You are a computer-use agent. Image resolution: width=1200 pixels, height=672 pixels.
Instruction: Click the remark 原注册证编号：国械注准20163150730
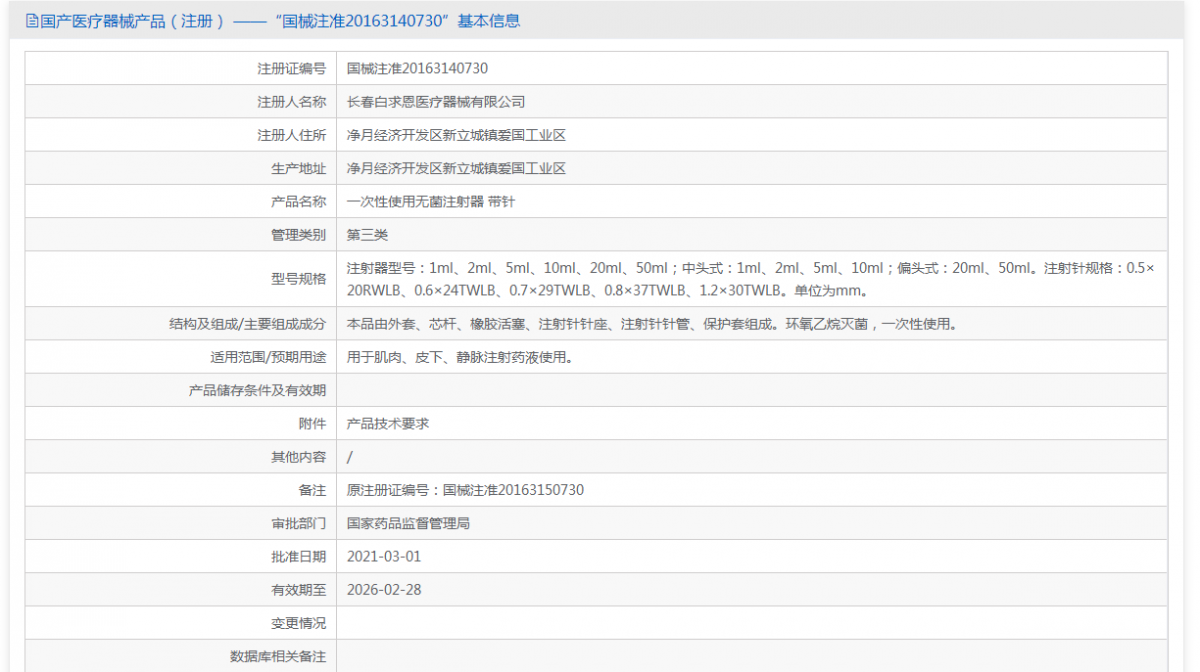point(465,490)
